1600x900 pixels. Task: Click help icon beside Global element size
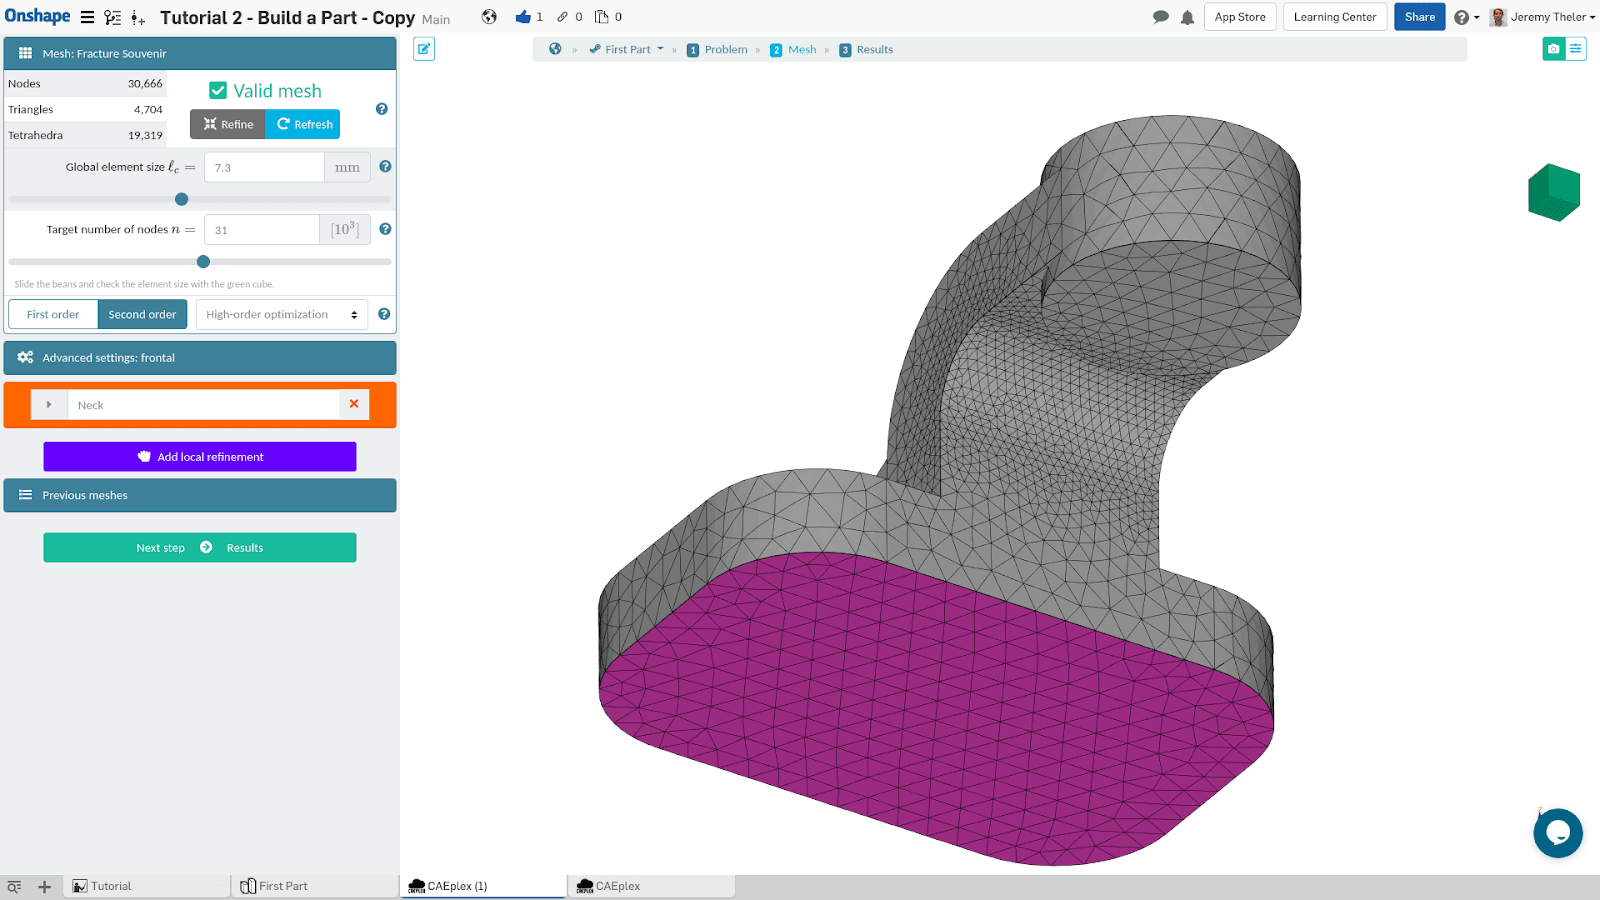tap(385, 167)
